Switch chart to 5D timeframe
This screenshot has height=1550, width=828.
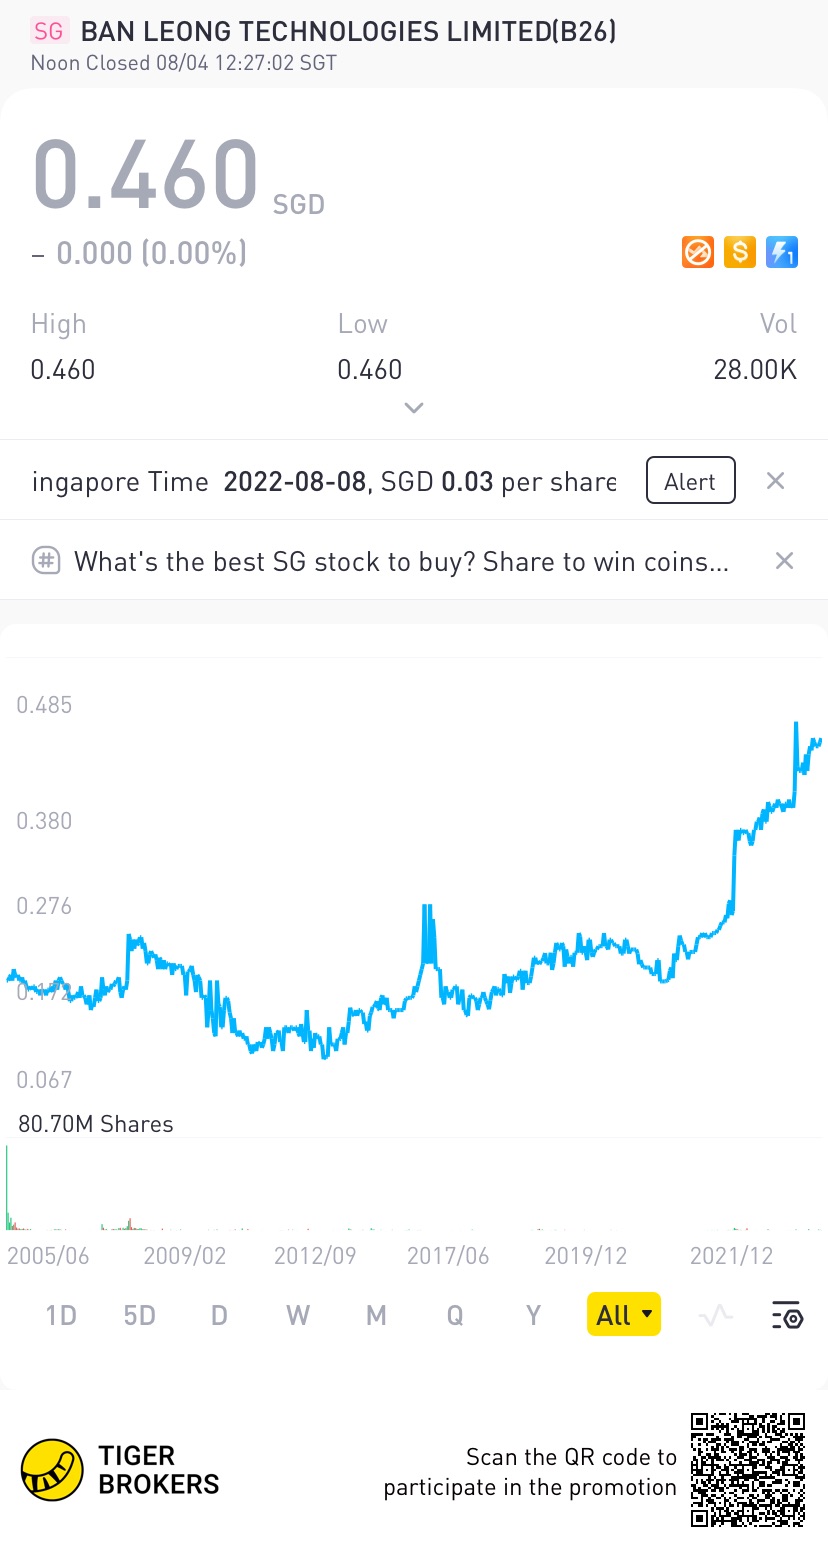140,1315
